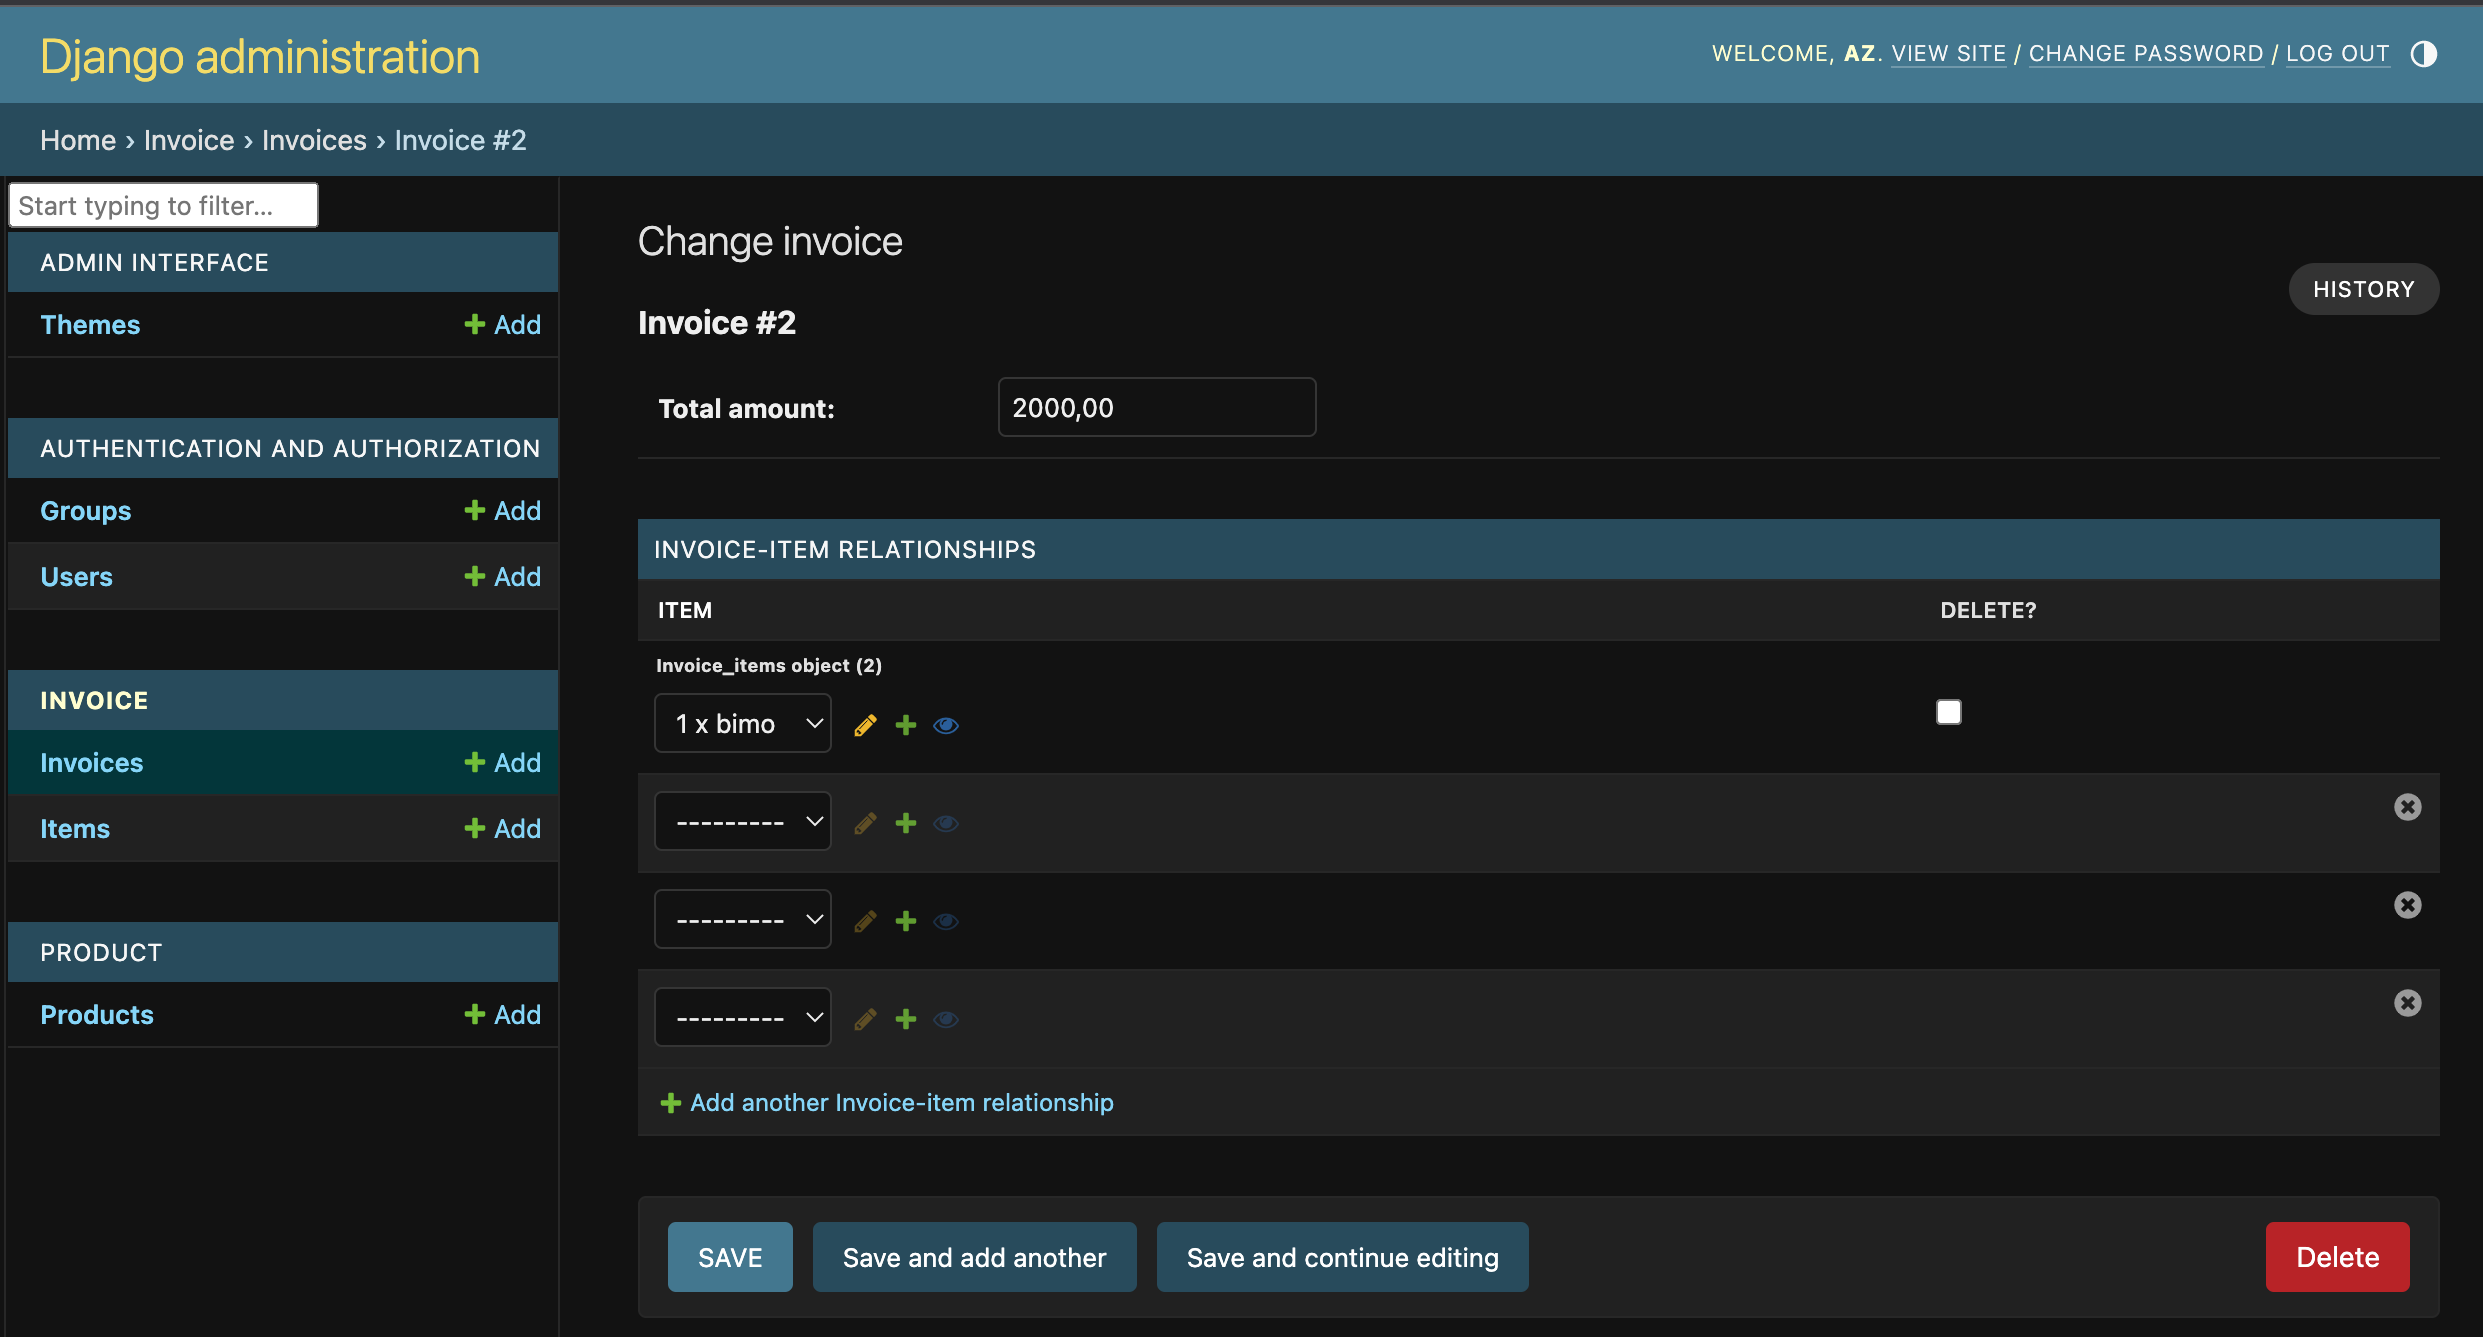Select item from first dashed dropdown

pyautogui.click(x=744, y=820)
